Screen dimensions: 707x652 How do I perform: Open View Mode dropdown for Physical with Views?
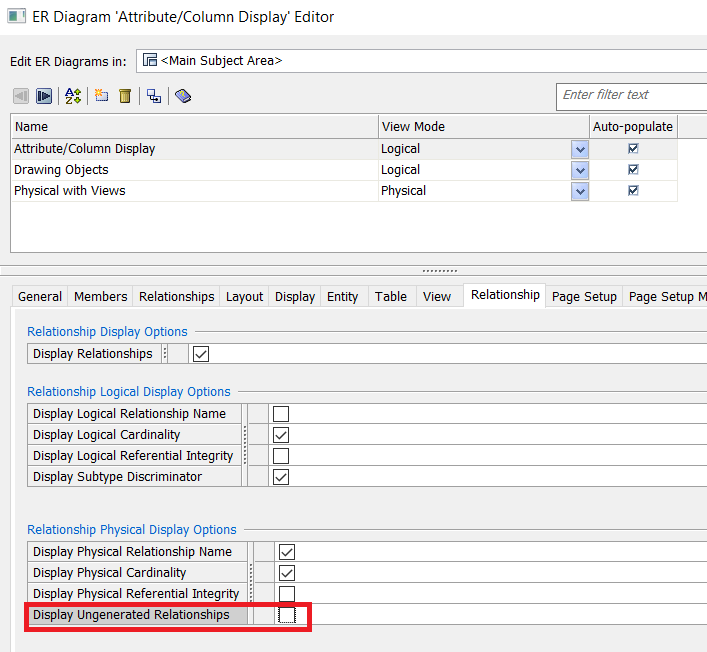579,191
